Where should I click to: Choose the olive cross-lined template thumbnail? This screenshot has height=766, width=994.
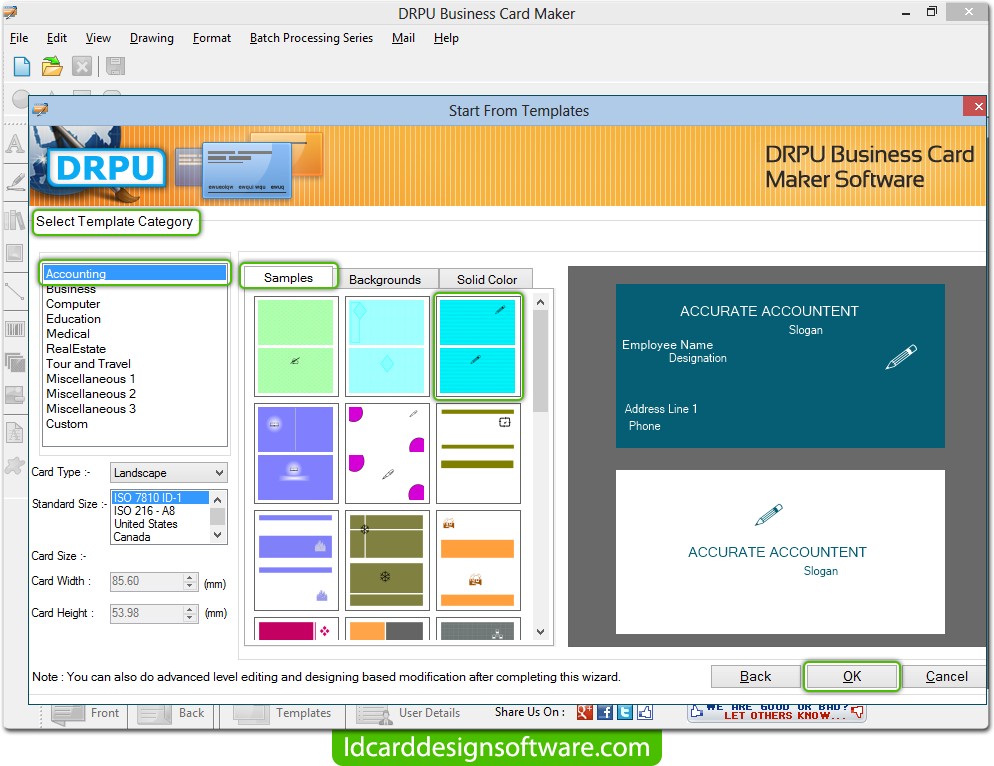[x=387, y=560]
